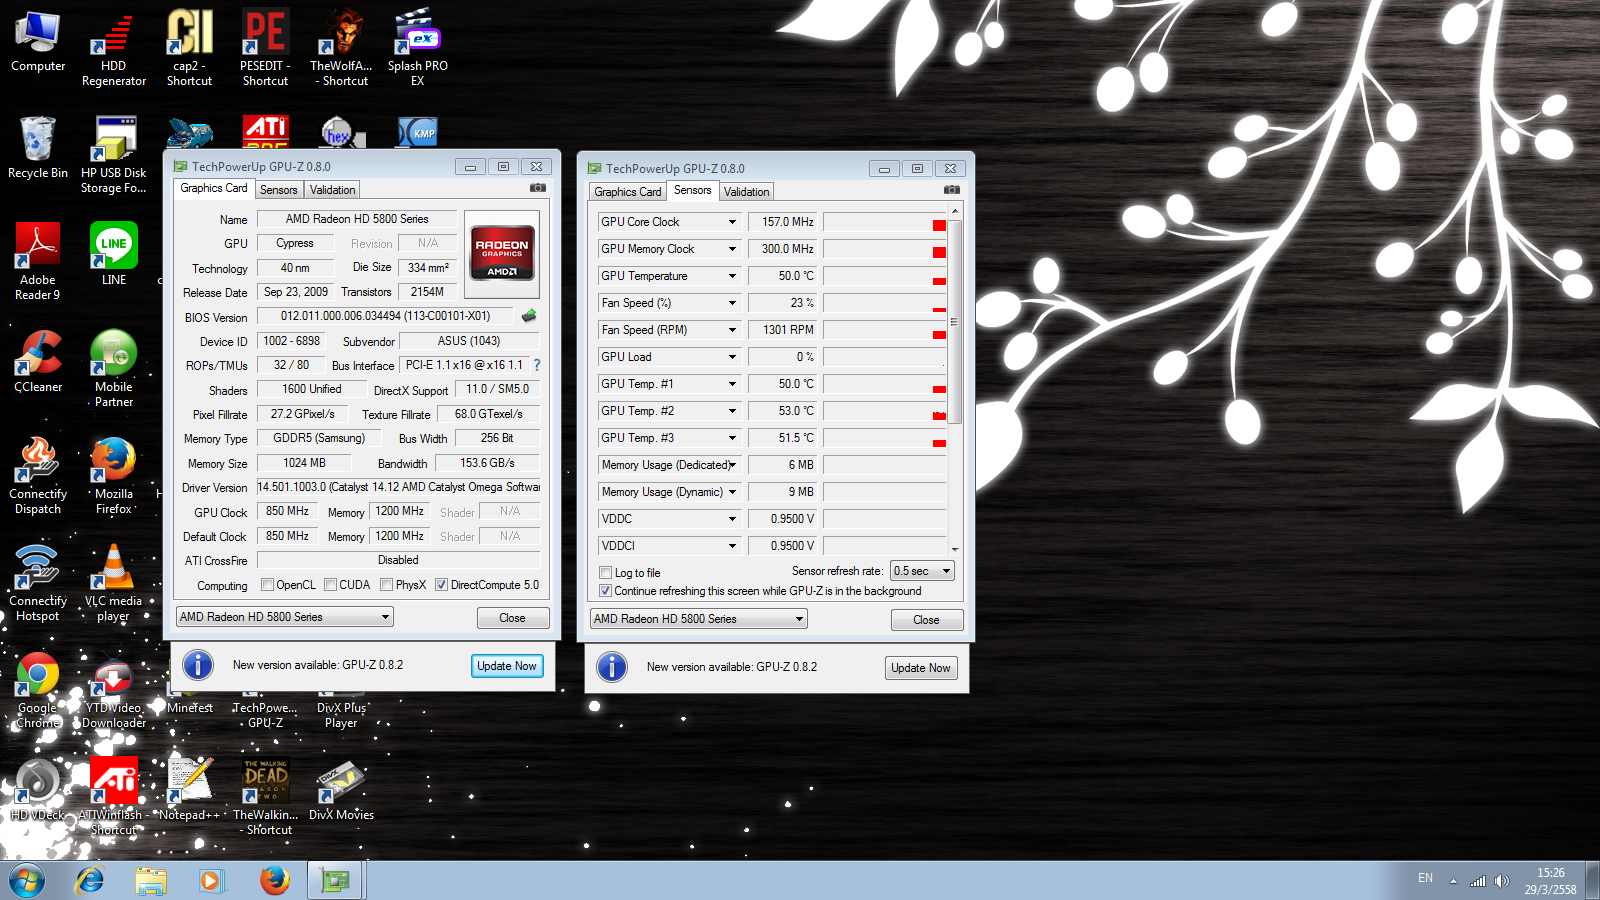This screenshot has height=900, width=1600.
Task: Open the GPU selector dropdown in the Sensors window
Action: [x=699, y=619]
